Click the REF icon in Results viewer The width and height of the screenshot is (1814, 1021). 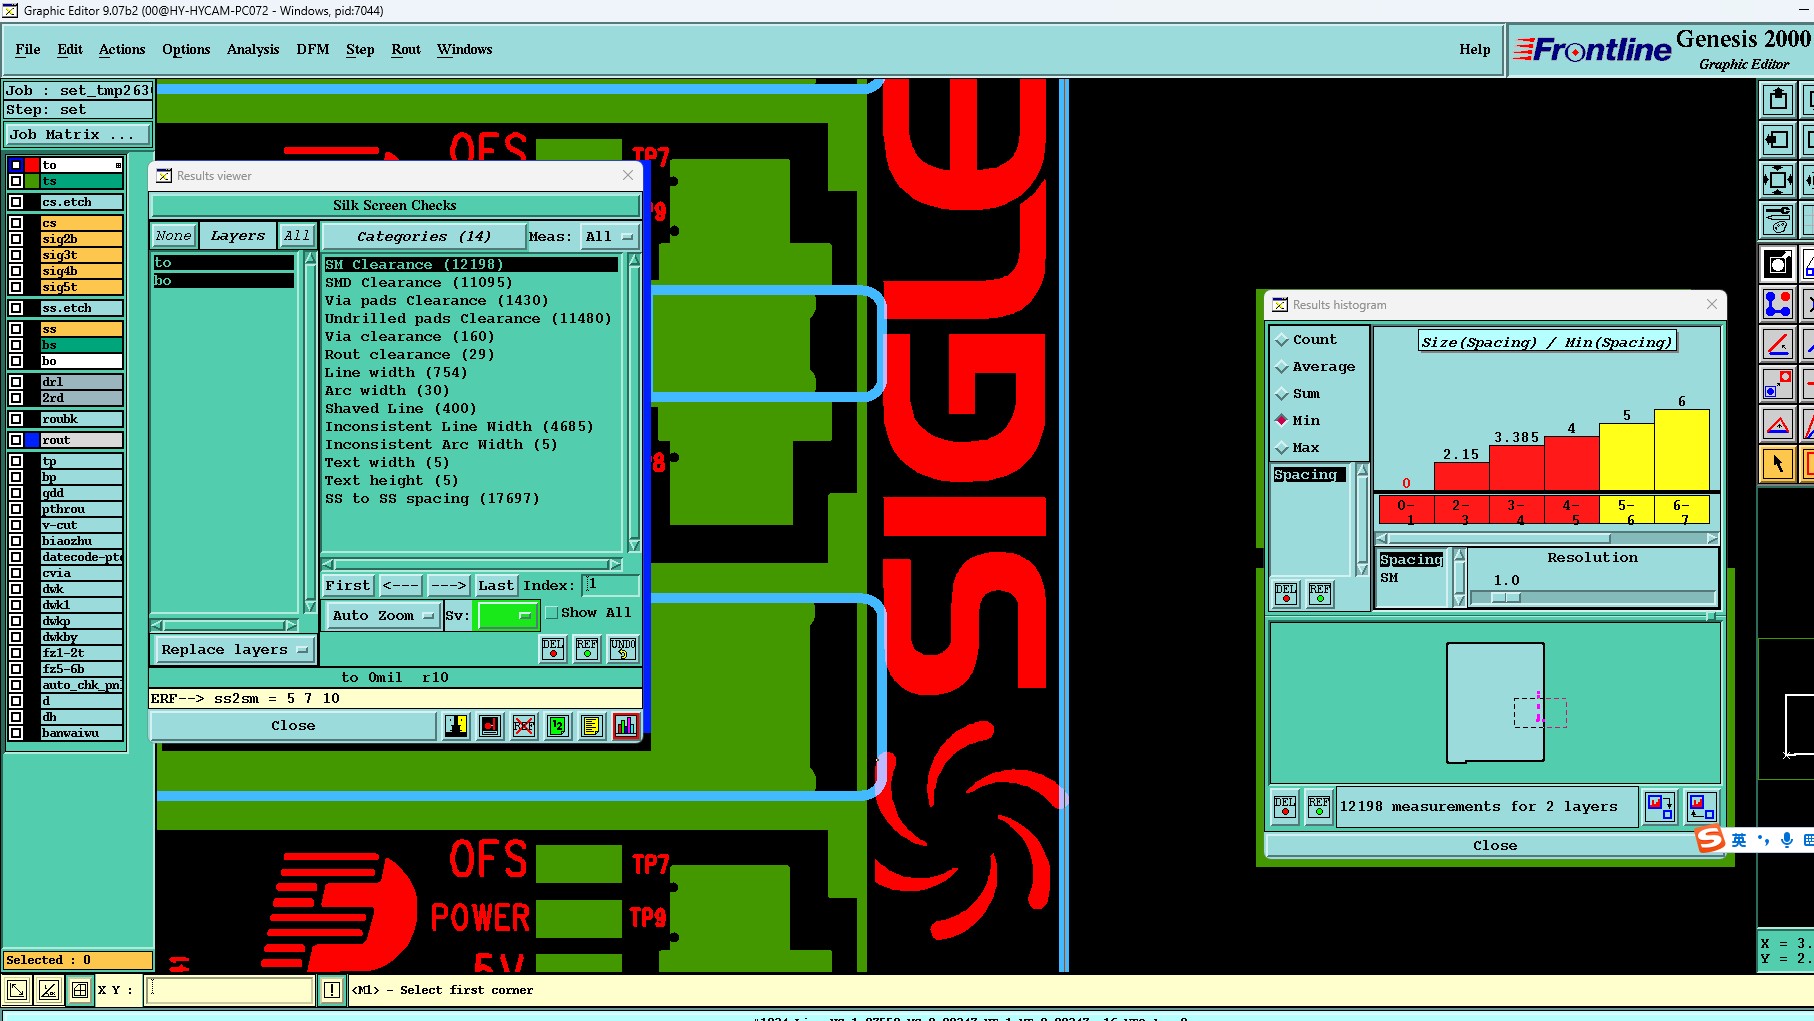pos(587,649)
